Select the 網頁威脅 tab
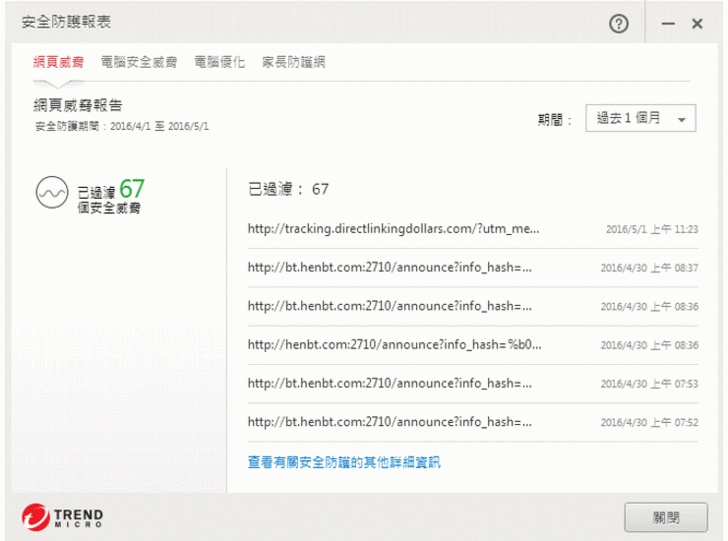728x541 pixels. (x=60, y=62)
